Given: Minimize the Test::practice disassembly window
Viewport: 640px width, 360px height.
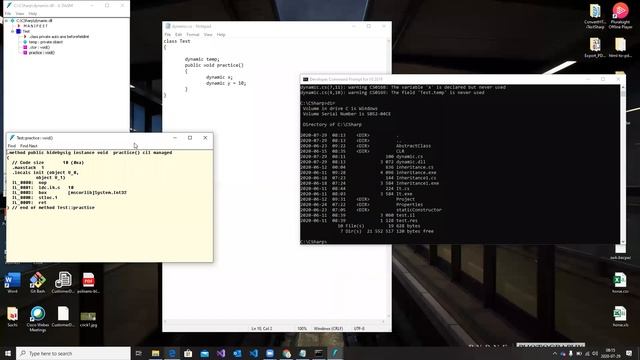Looking at the screenshot, I should point(175,138).
